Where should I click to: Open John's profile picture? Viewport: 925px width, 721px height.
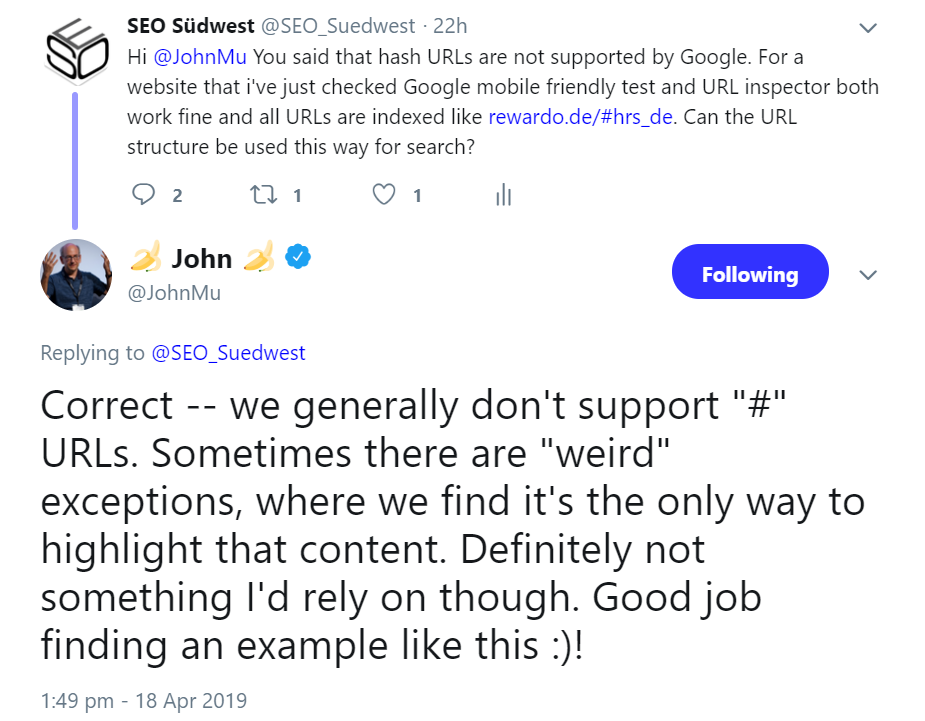pos(76,275)
